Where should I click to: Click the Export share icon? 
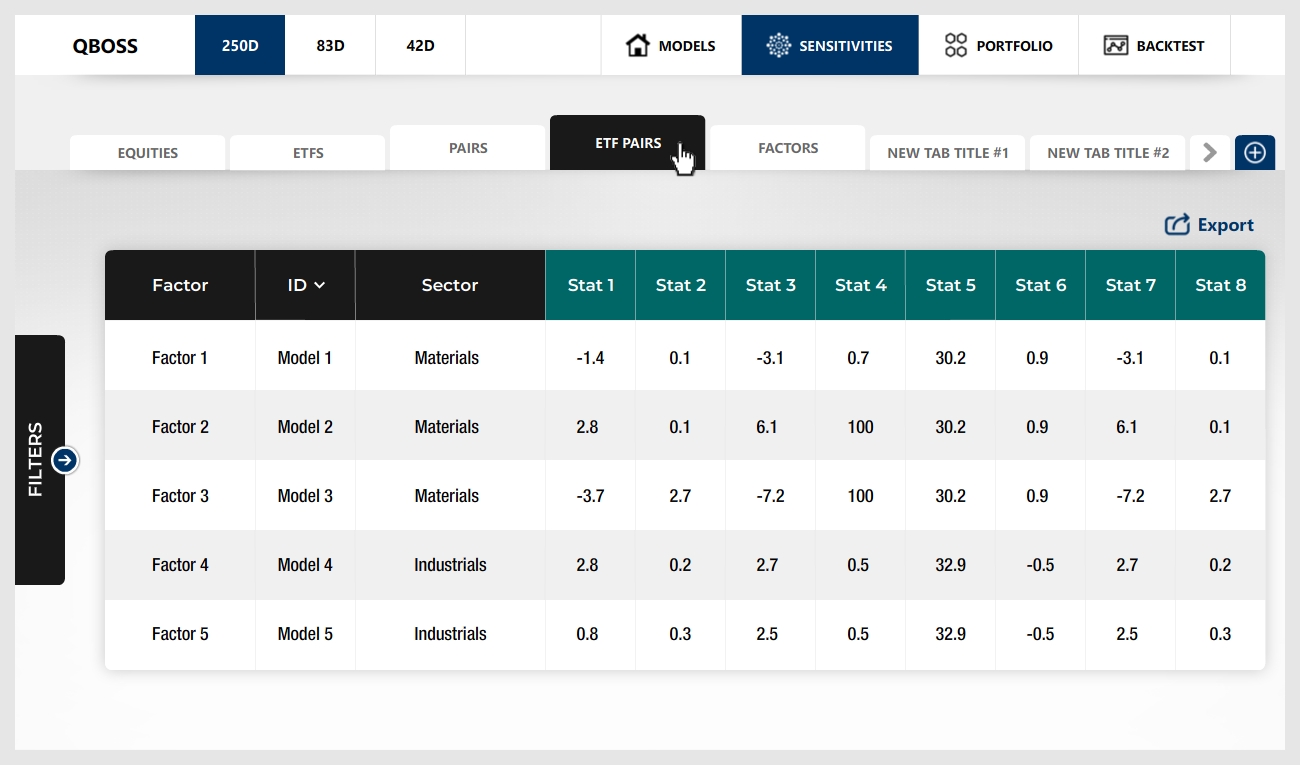1177,225
